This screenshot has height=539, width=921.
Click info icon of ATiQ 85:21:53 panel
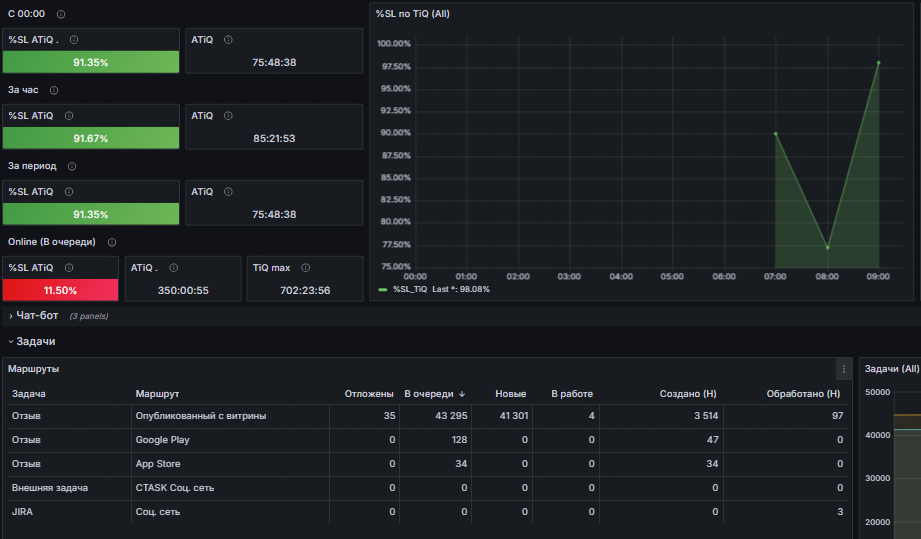click(x=228, y=116)
